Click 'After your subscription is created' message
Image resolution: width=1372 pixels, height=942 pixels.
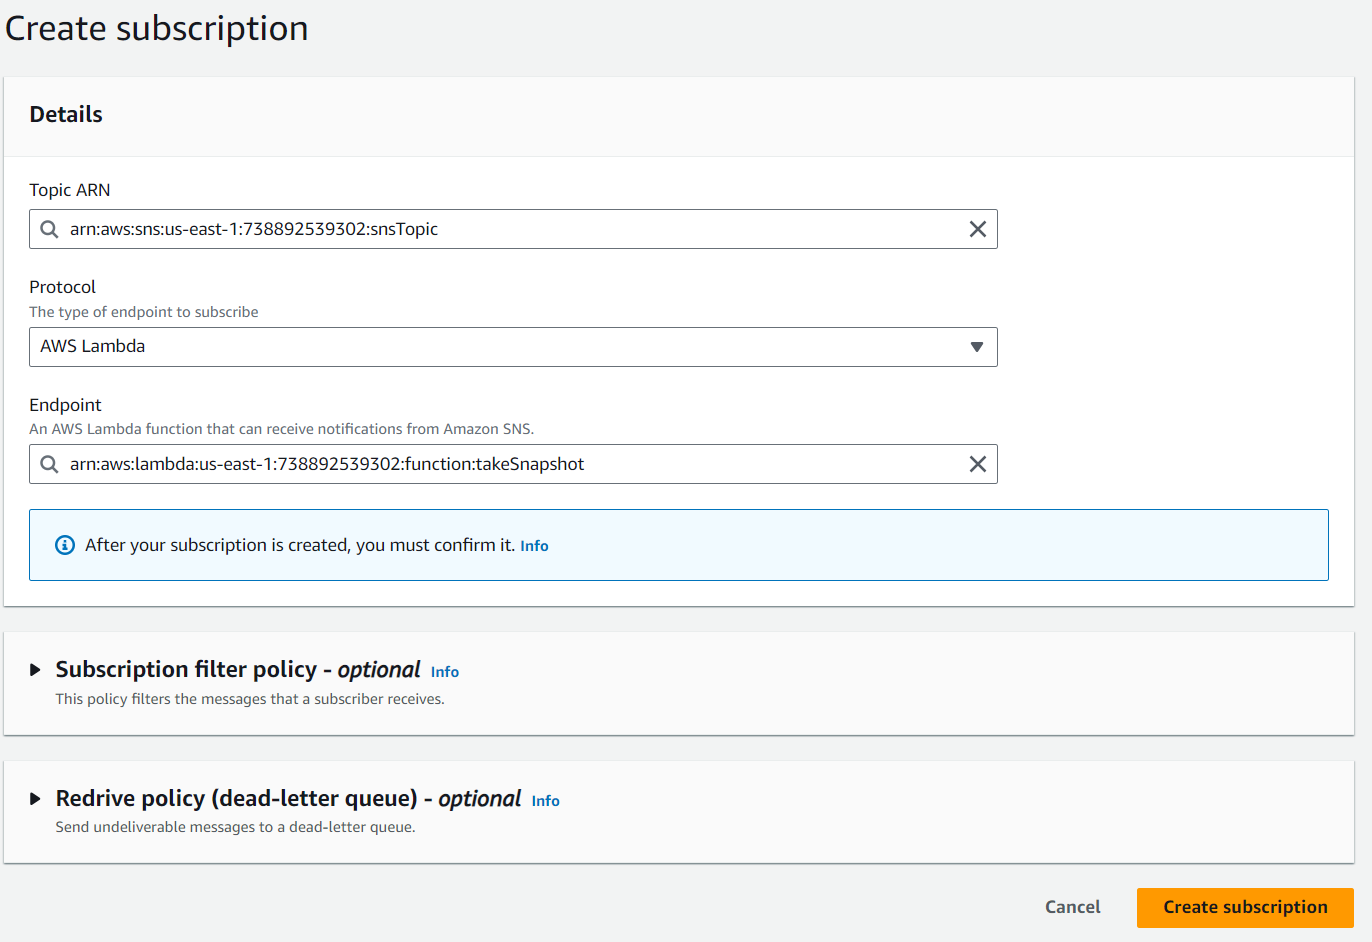300,545
